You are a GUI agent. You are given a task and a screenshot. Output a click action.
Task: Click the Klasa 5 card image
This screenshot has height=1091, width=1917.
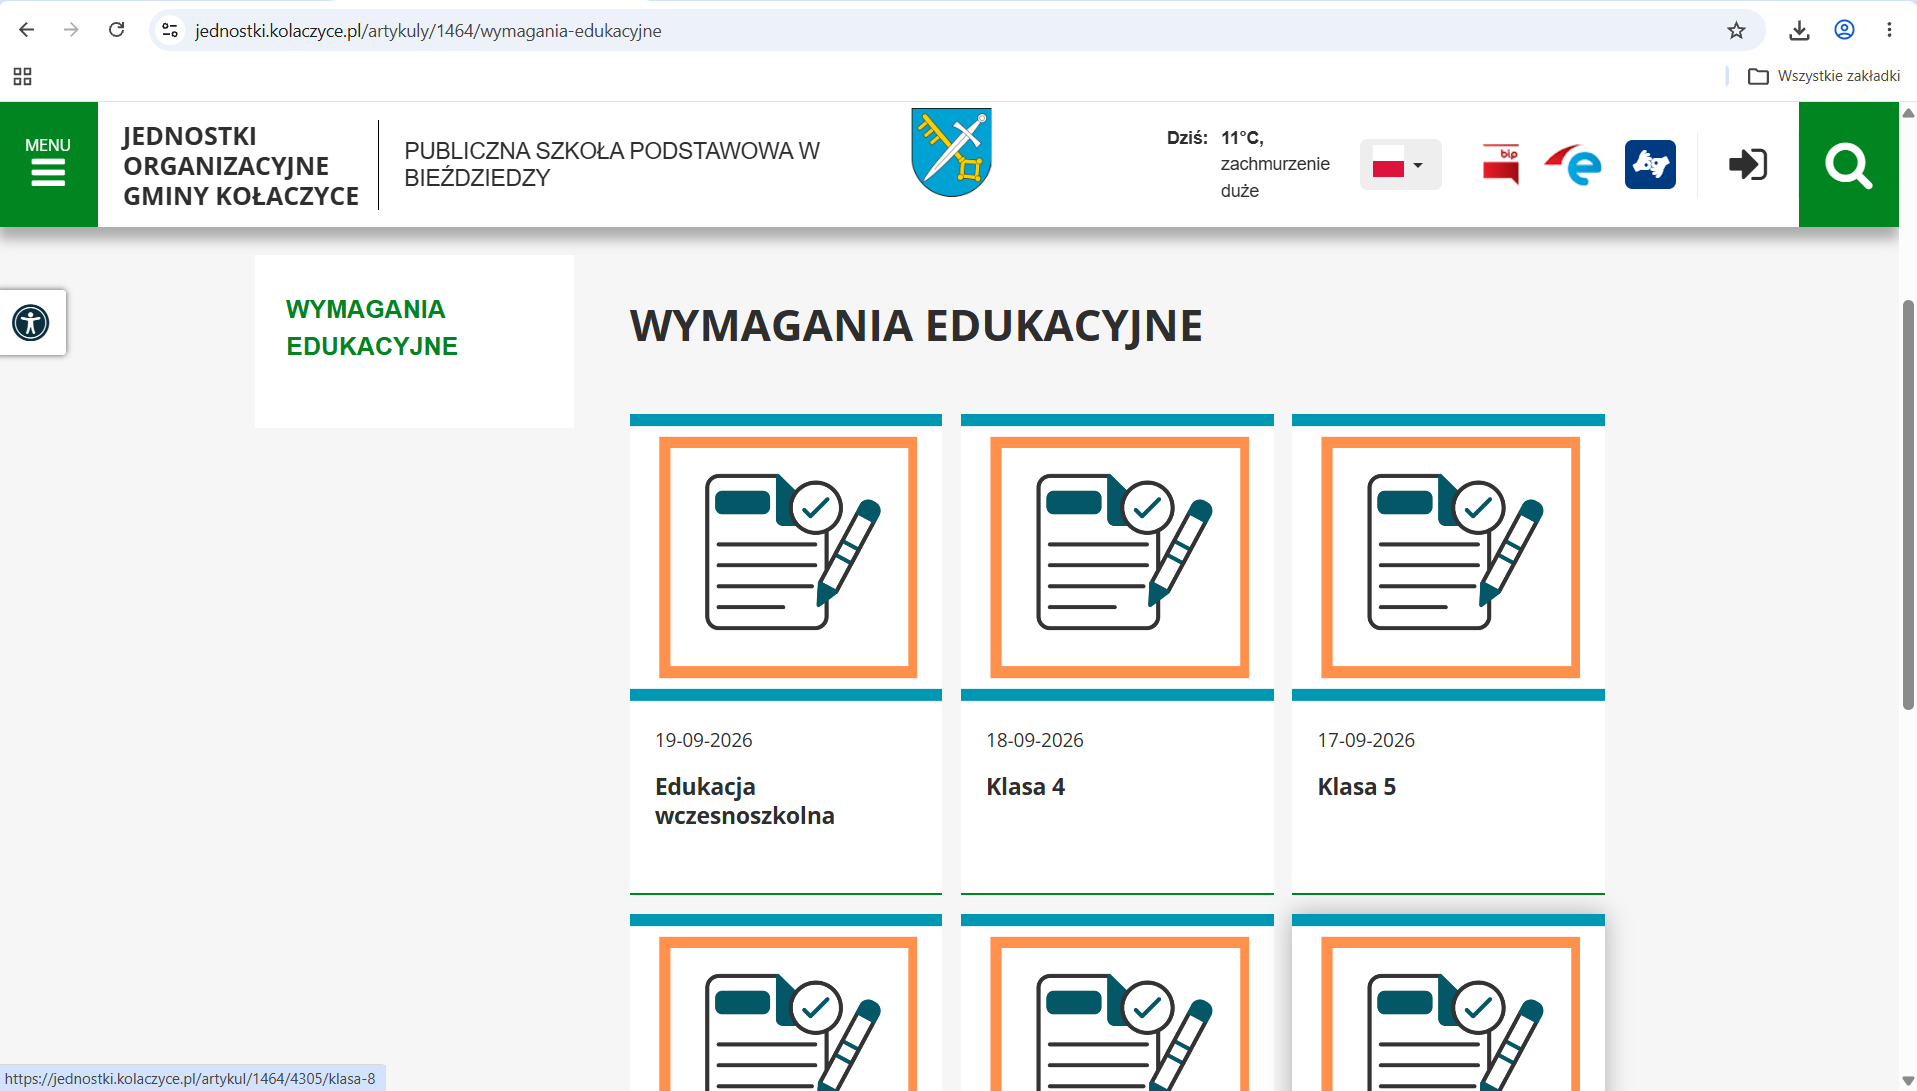1448,557
